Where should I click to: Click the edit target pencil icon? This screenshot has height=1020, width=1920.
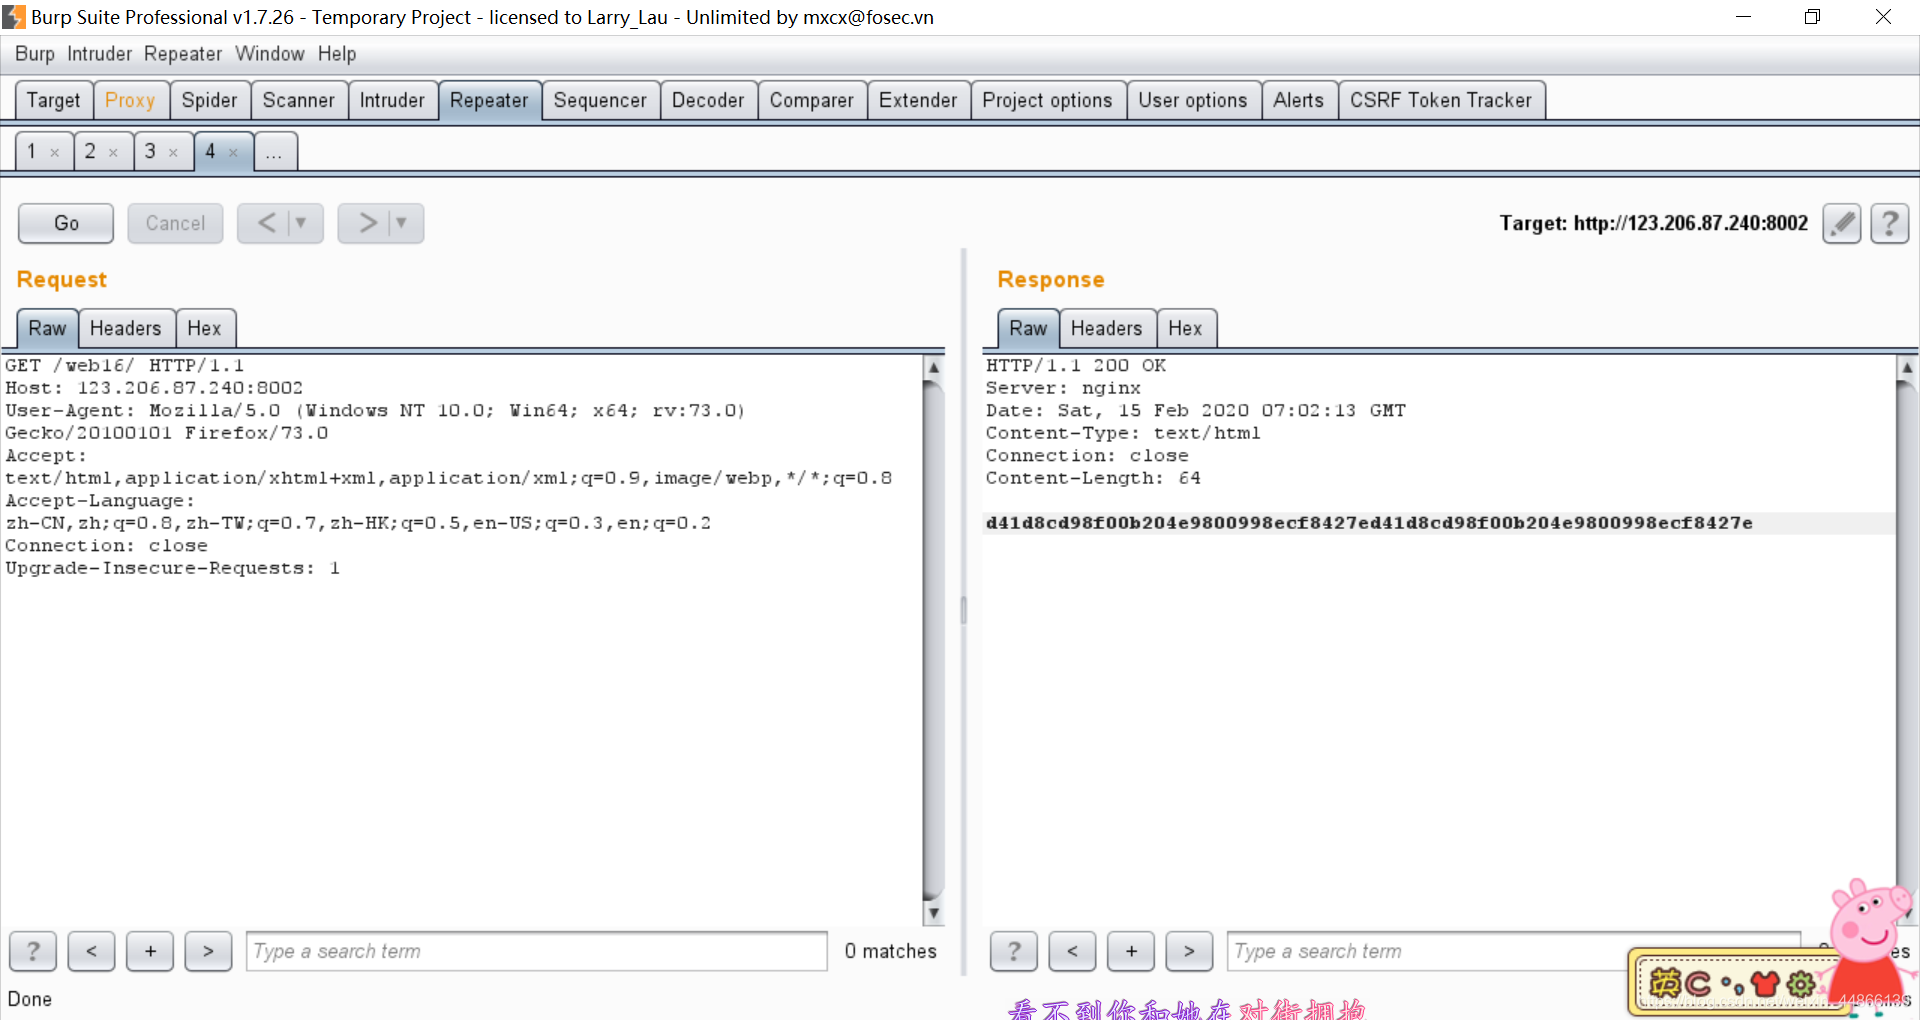[1841, 223]
